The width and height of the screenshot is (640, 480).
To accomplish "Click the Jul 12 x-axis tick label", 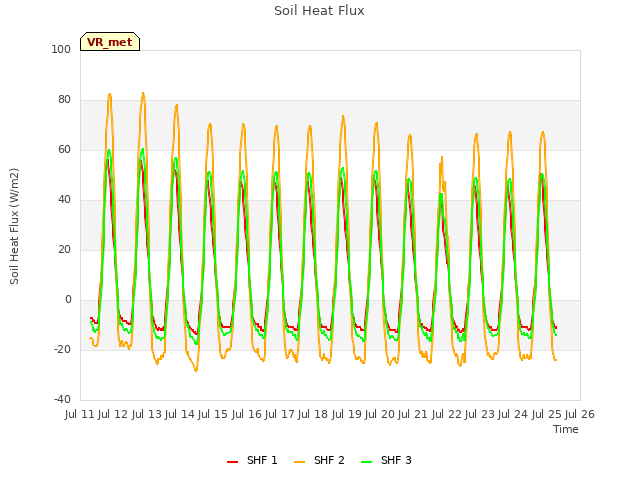I will tap(113, 414).
